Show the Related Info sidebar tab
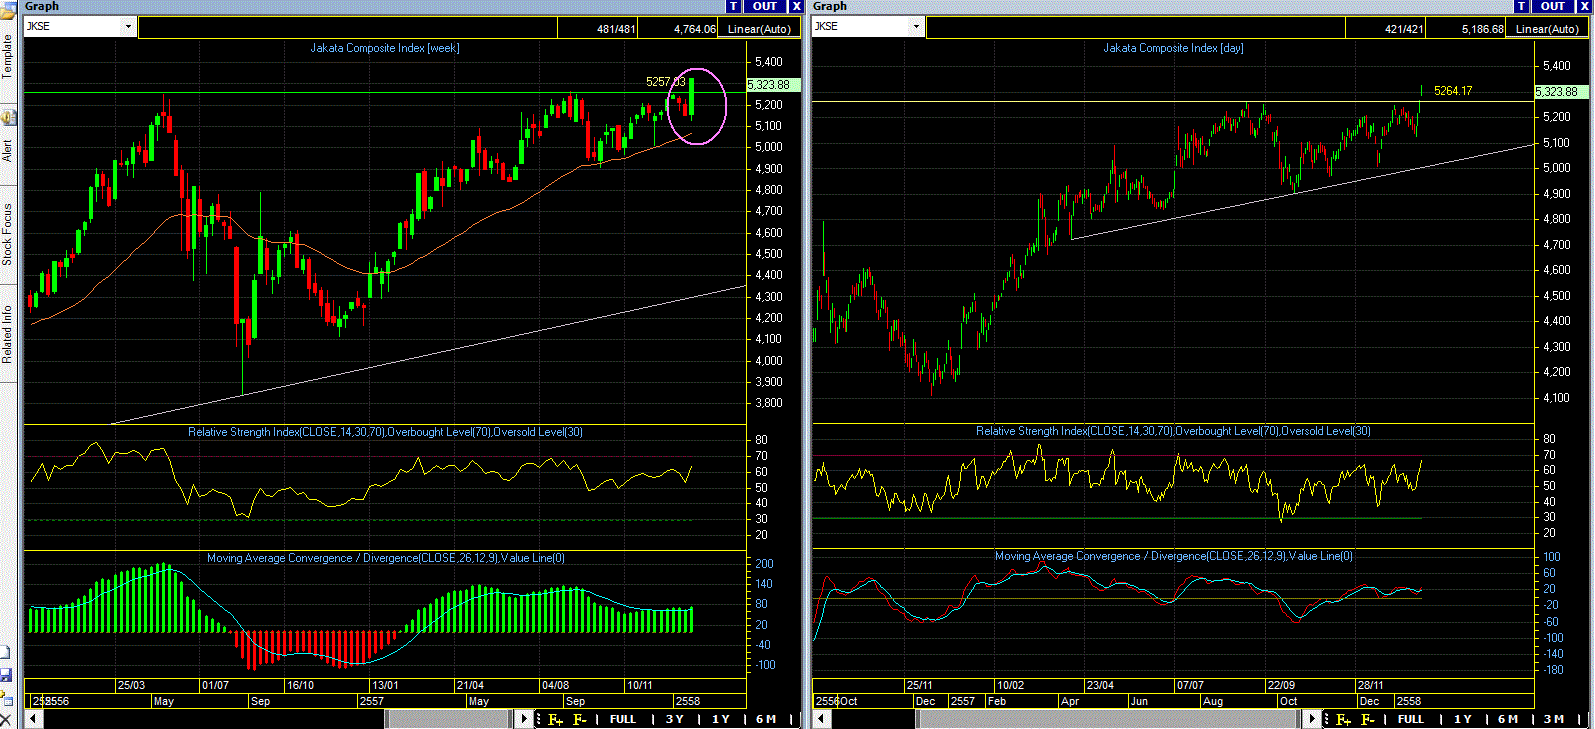 pyautogui.click(x=8, y=335)
